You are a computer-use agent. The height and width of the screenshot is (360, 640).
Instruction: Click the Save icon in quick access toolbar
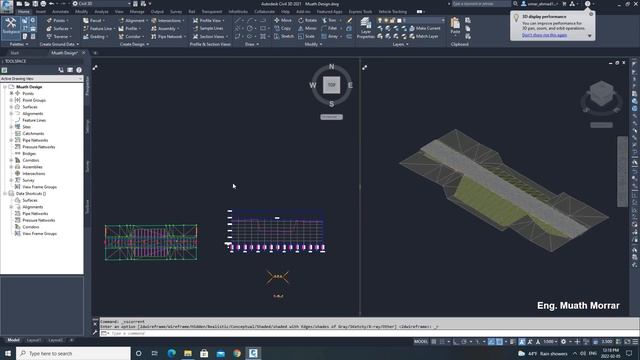pyautogui.click(x=35, y=4)
